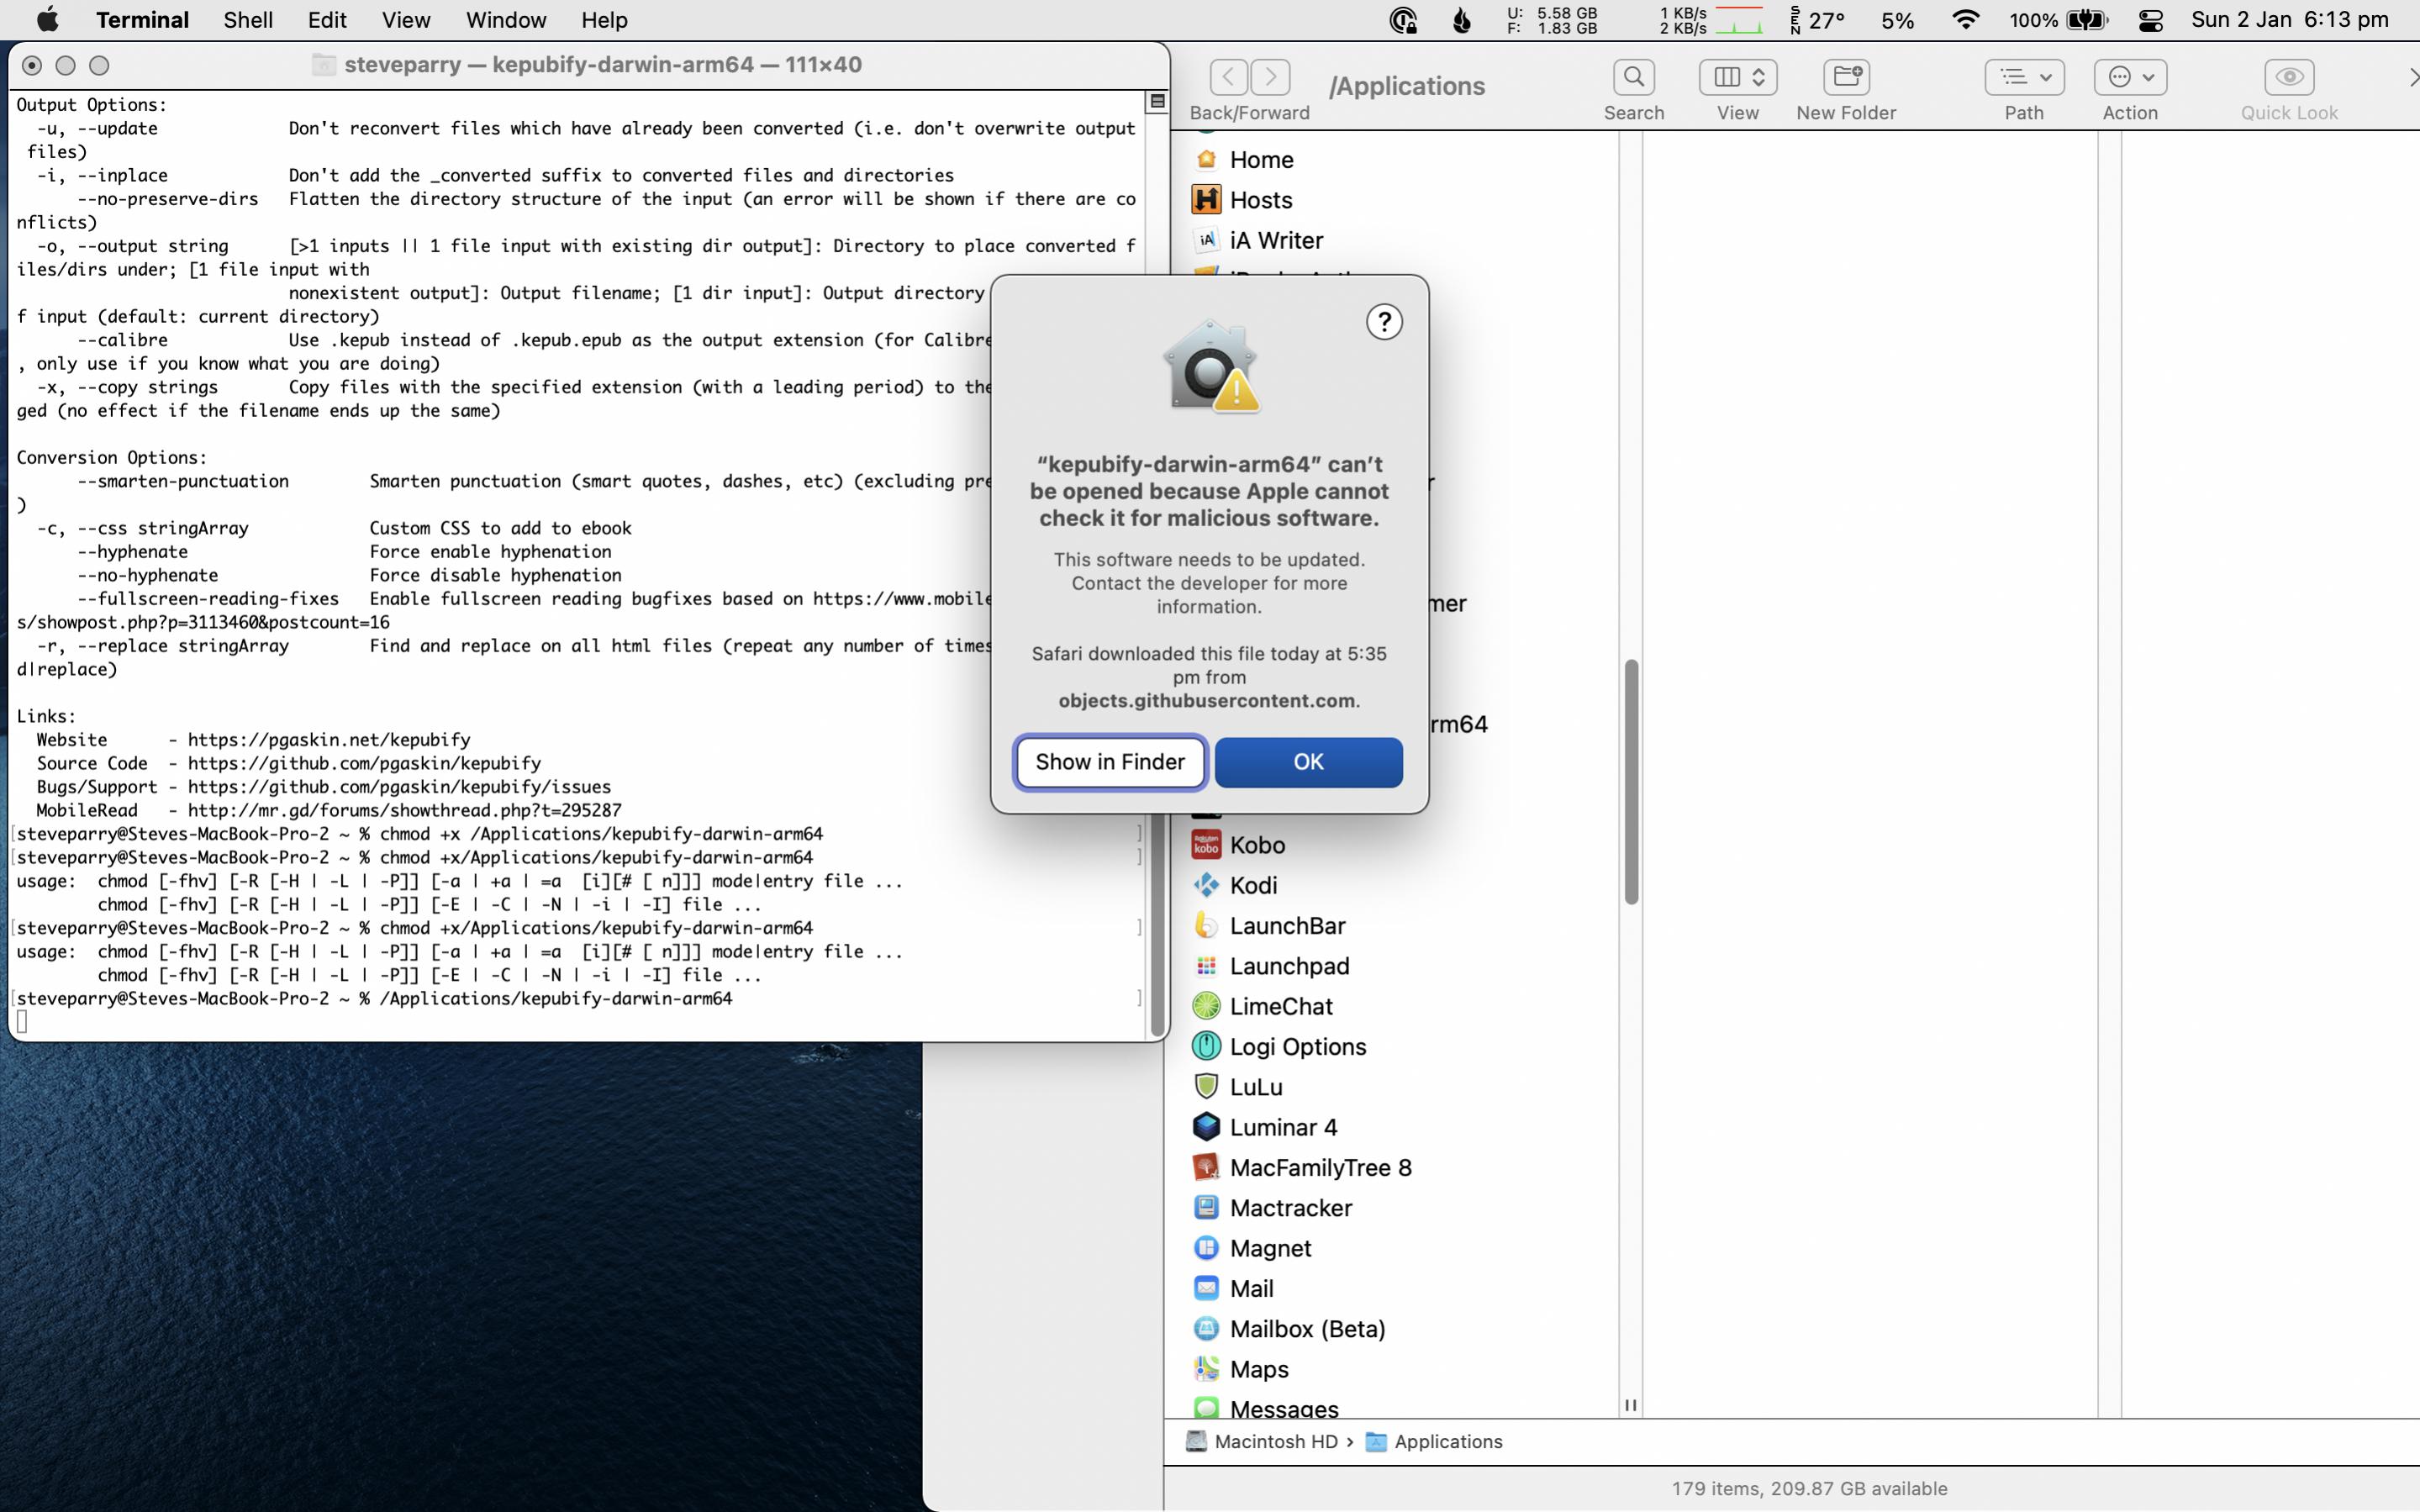Select the LimeChat app icon
This screenshot has width=2420, height=1512.
tap(1206, 1006)
